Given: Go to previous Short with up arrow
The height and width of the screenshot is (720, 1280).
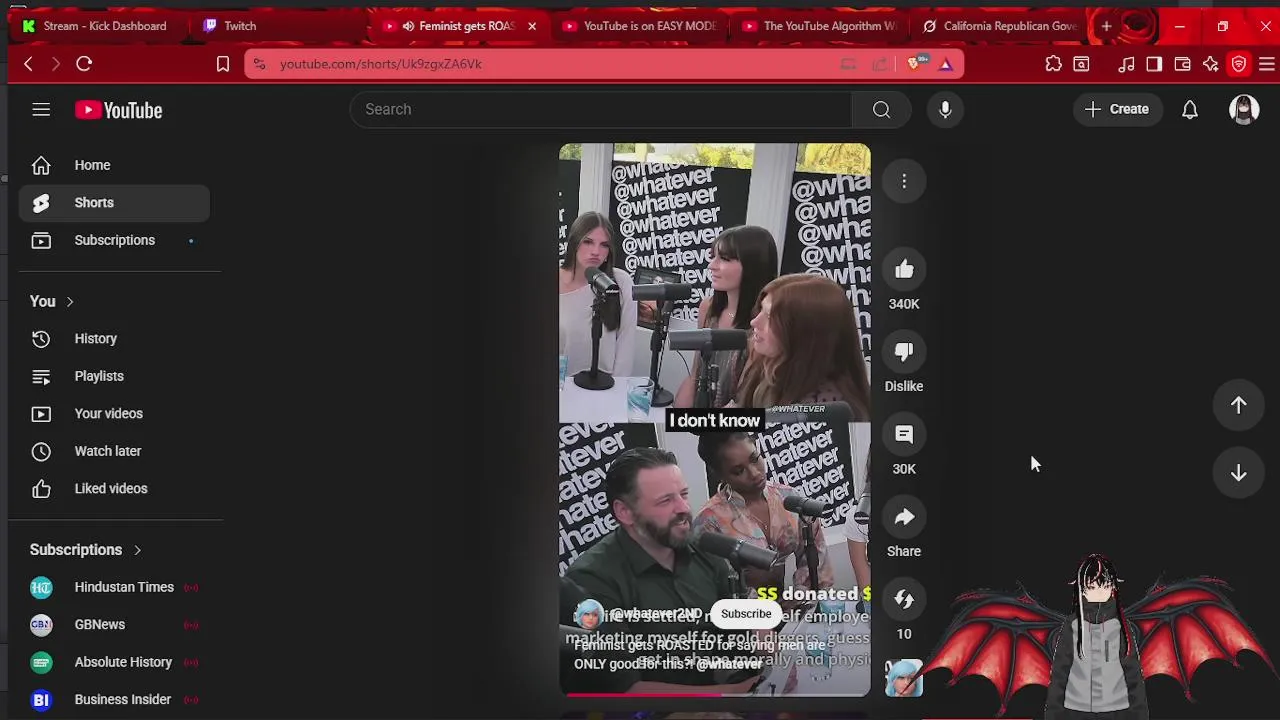Looking at the screenshot, I should coord(1238,405).
